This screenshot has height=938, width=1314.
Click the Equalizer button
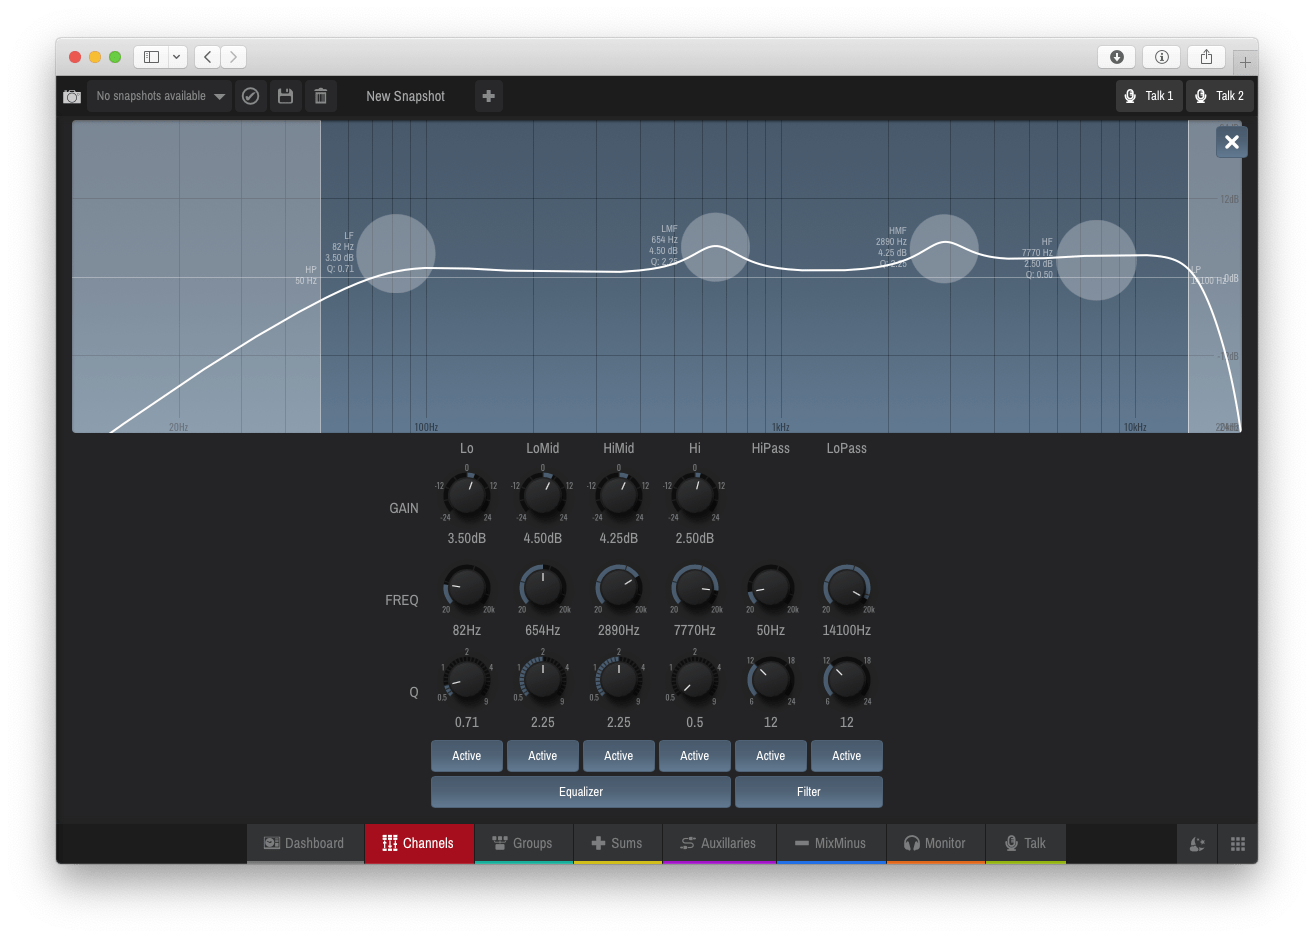581,792
